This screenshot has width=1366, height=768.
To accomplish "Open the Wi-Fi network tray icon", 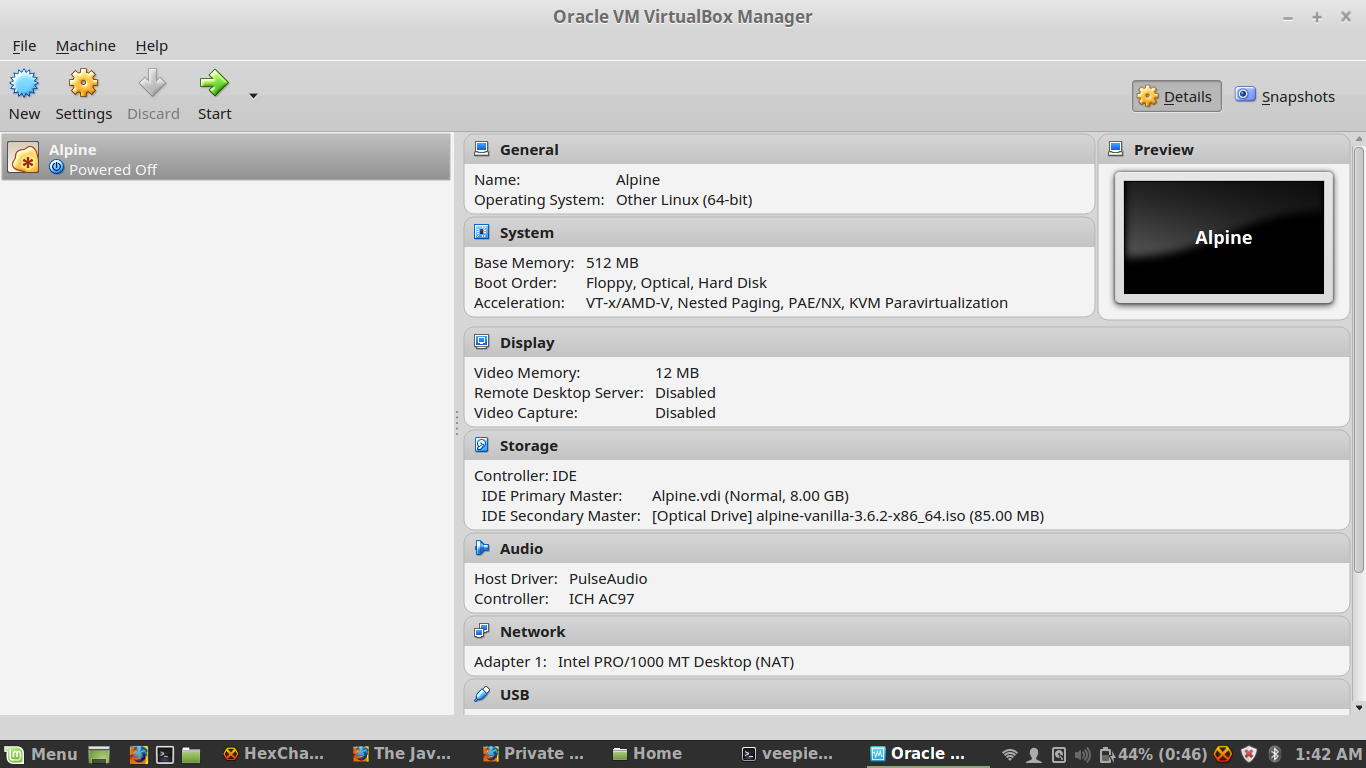I will pos(1010,754).
